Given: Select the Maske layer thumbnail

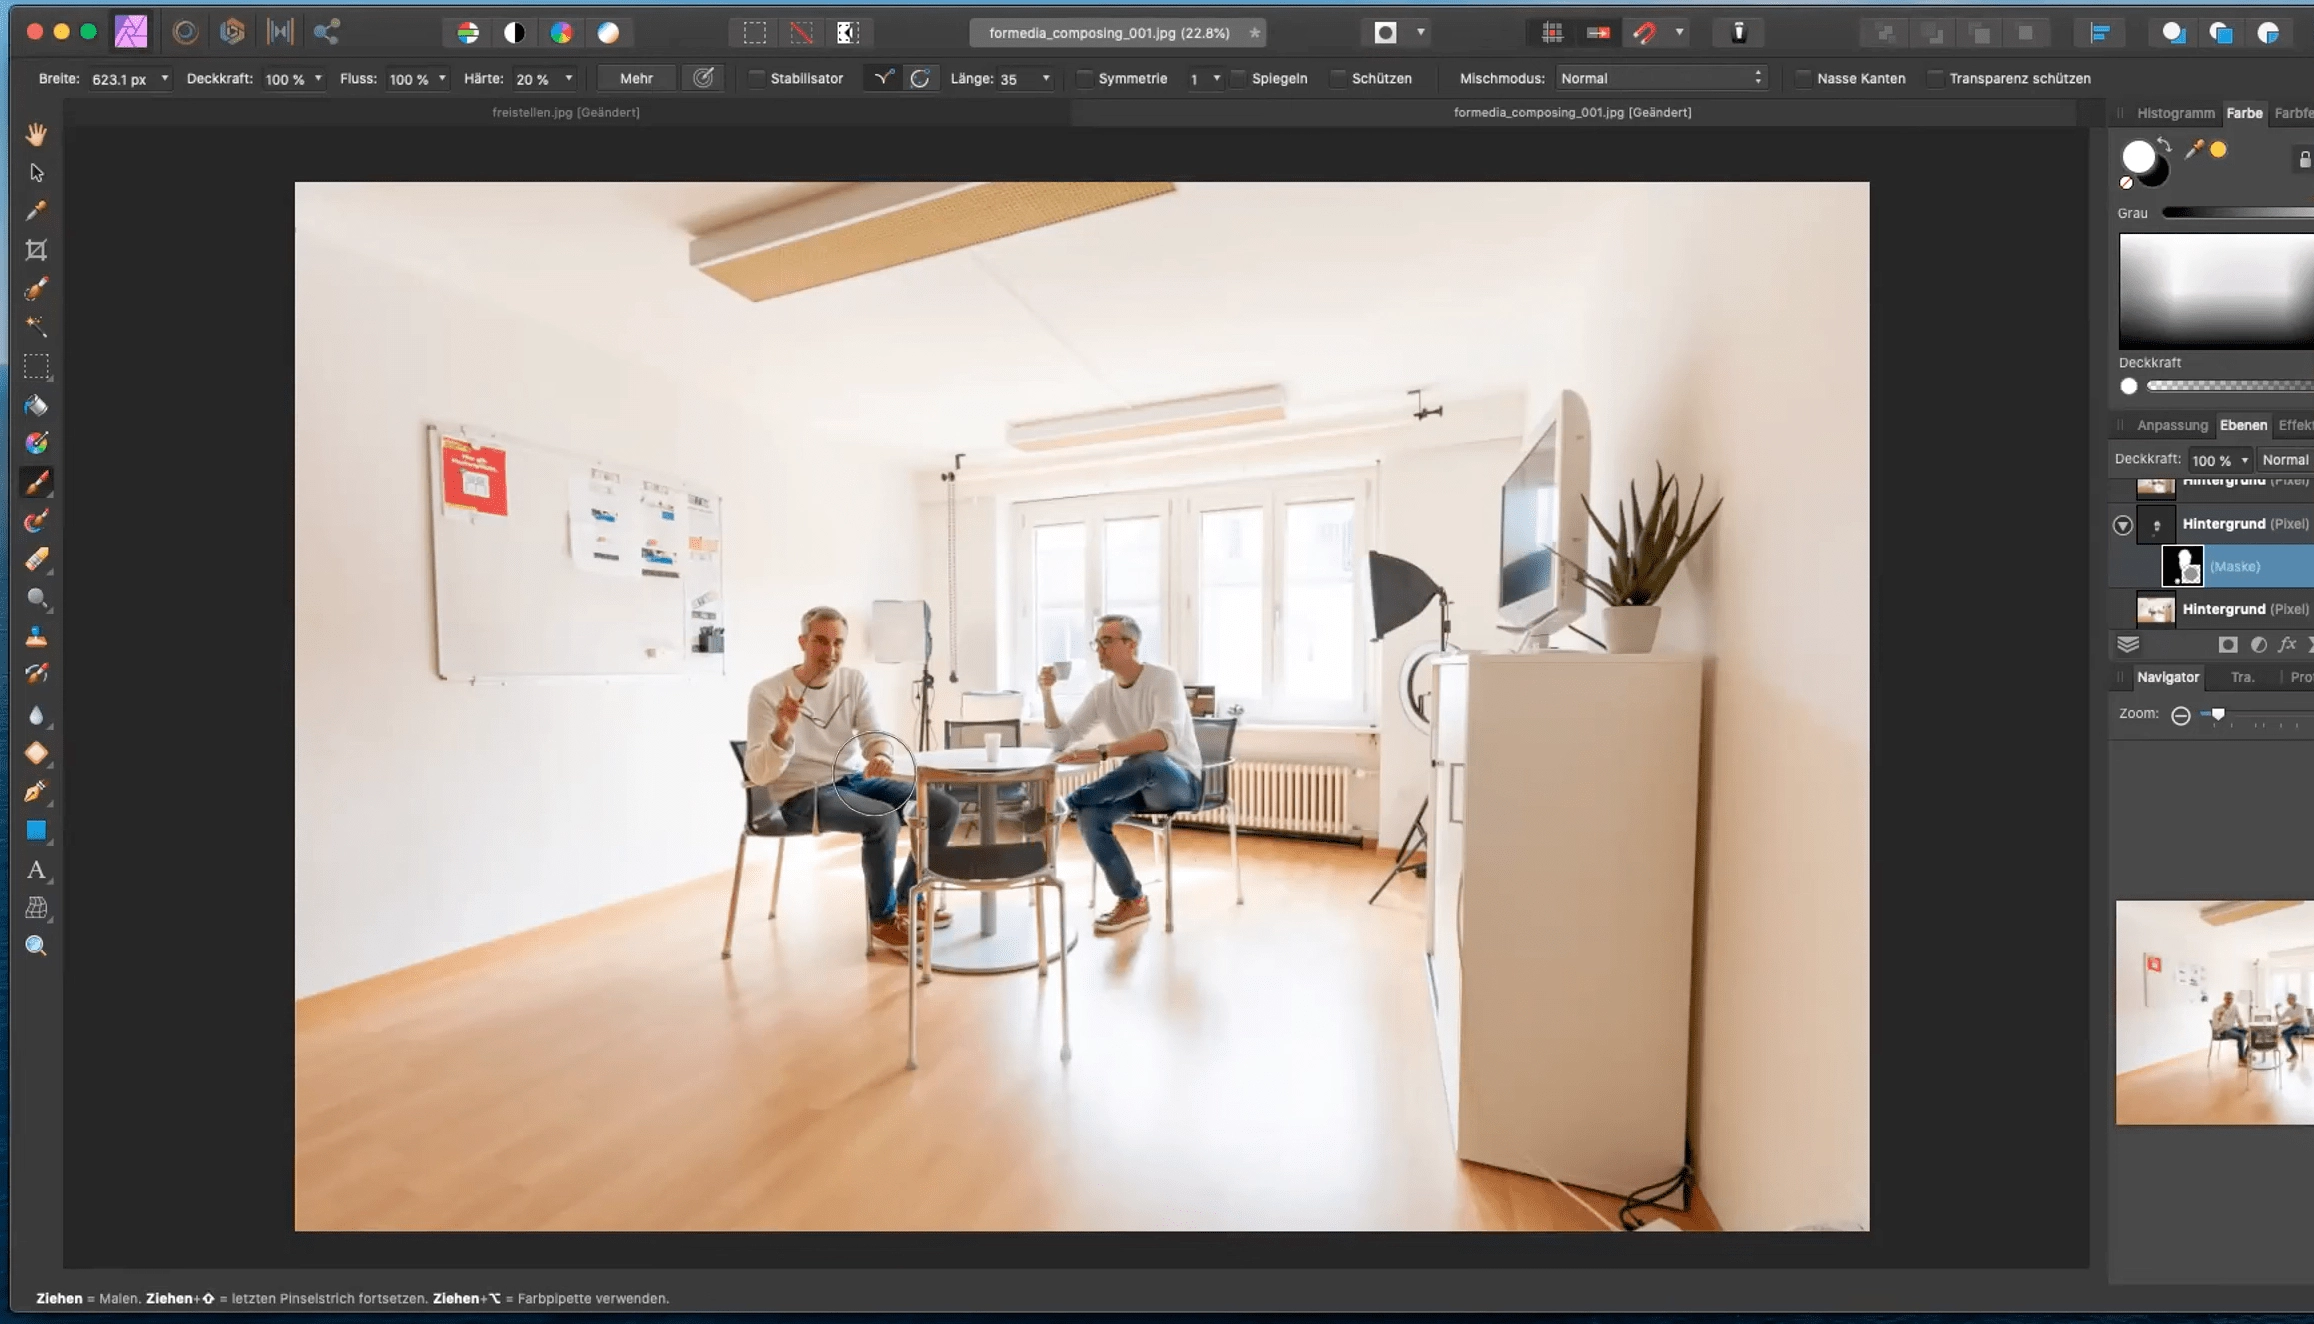Looking at the screenshot, I should tap(2181, 566).
